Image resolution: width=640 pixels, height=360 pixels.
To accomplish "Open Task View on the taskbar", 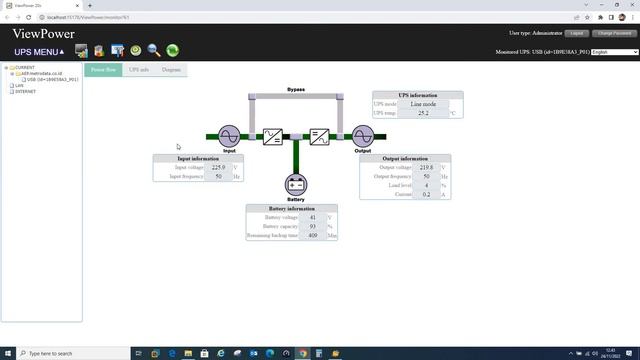I will (x=138, y=353).
